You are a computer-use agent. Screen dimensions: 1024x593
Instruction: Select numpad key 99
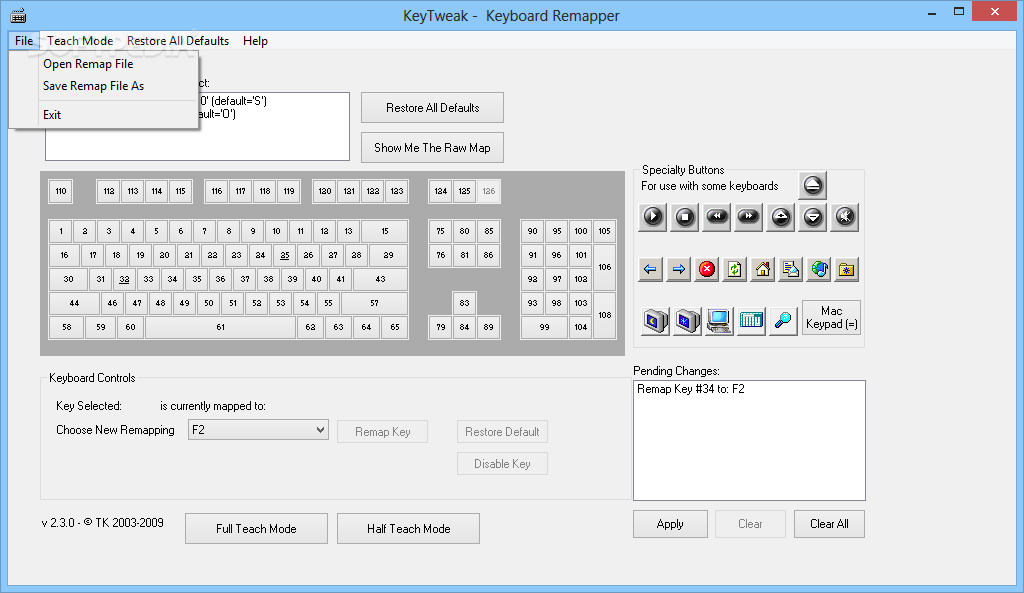point(545,327)
